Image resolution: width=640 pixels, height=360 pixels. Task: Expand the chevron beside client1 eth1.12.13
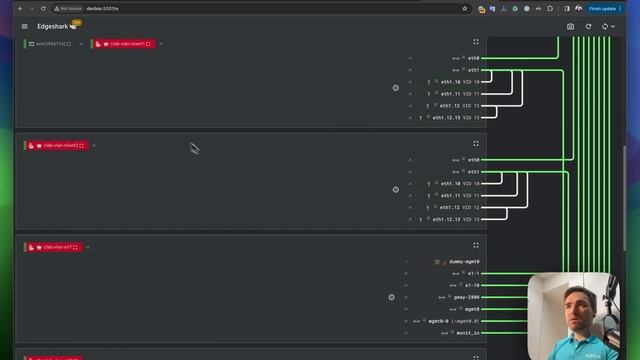[410, 118]
